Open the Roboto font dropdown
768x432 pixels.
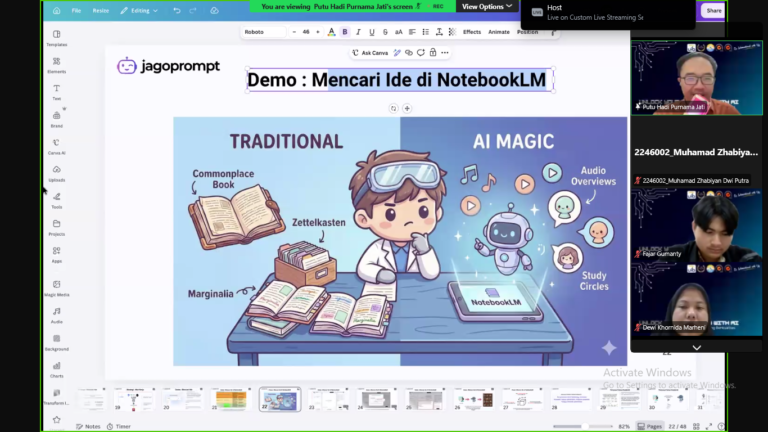[264, 32]
